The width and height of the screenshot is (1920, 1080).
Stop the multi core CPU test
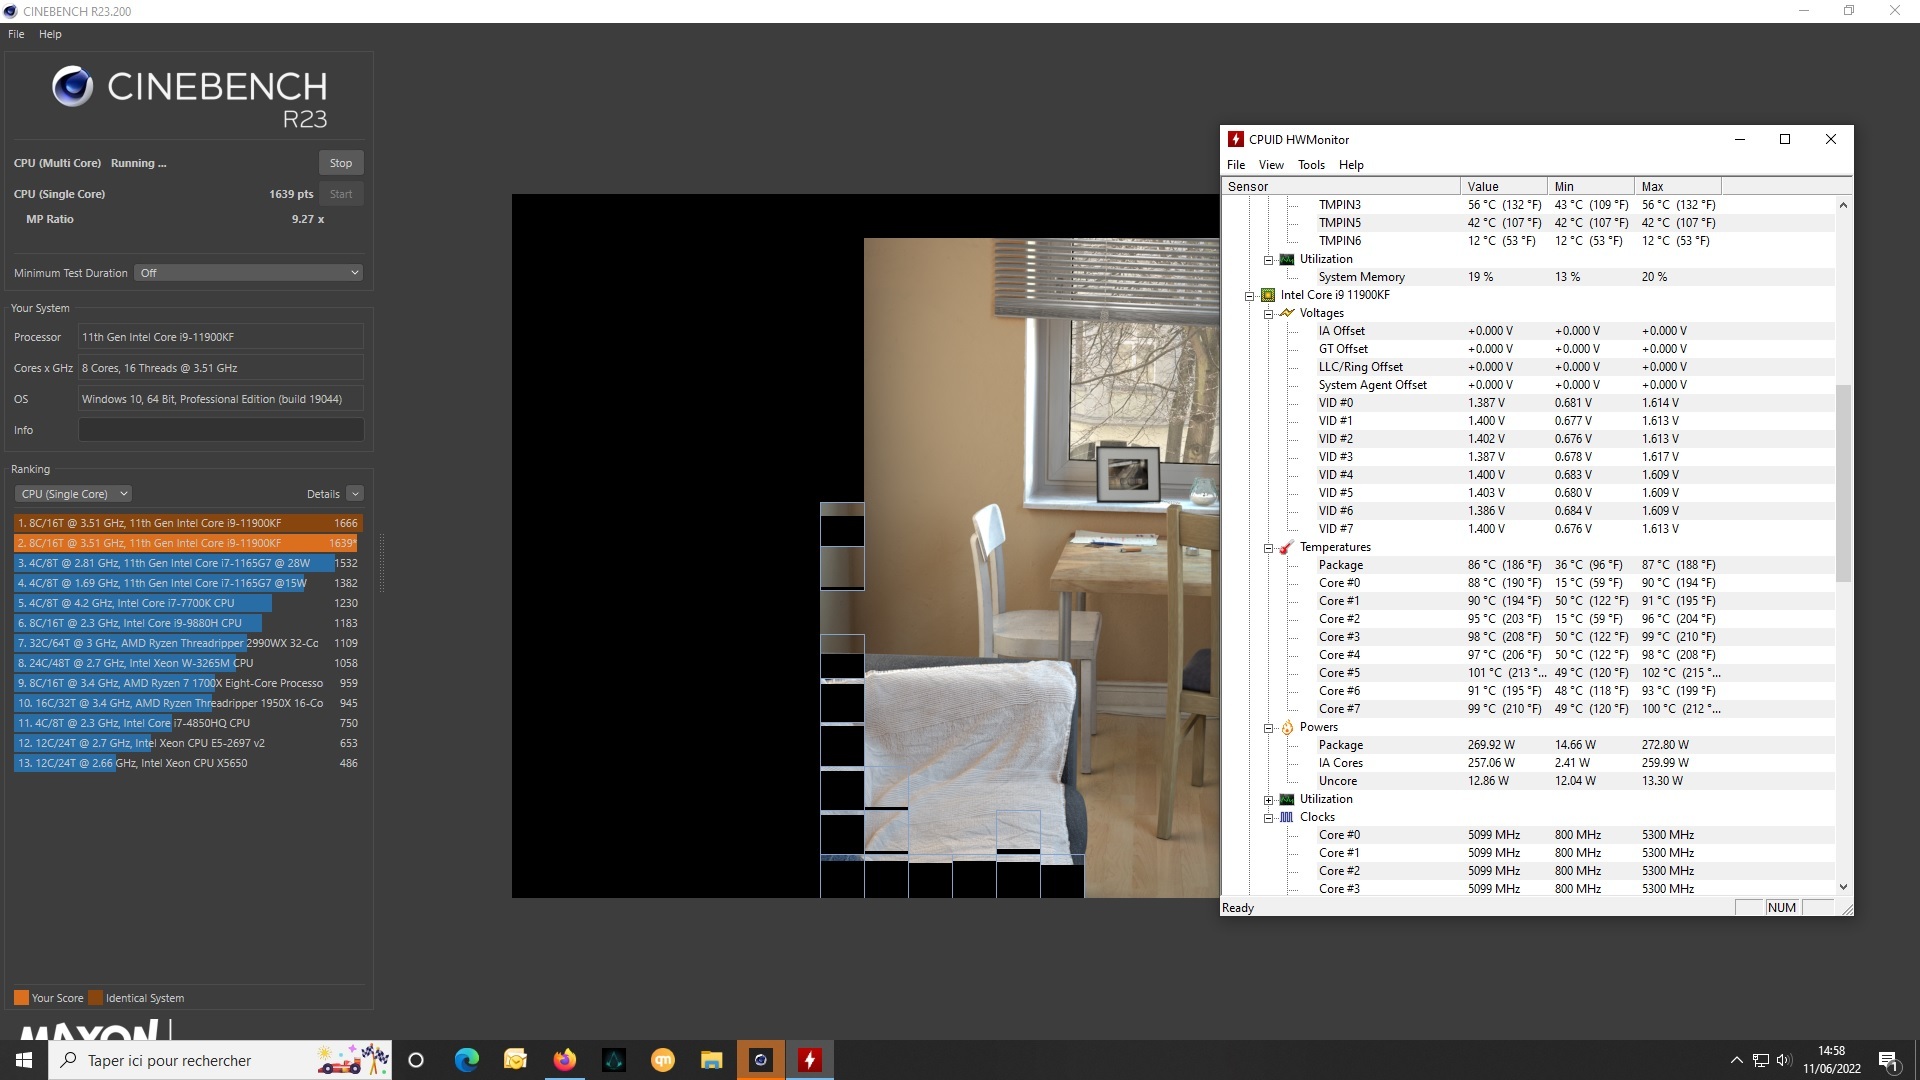pyautogui.click(x=341, y=163)
